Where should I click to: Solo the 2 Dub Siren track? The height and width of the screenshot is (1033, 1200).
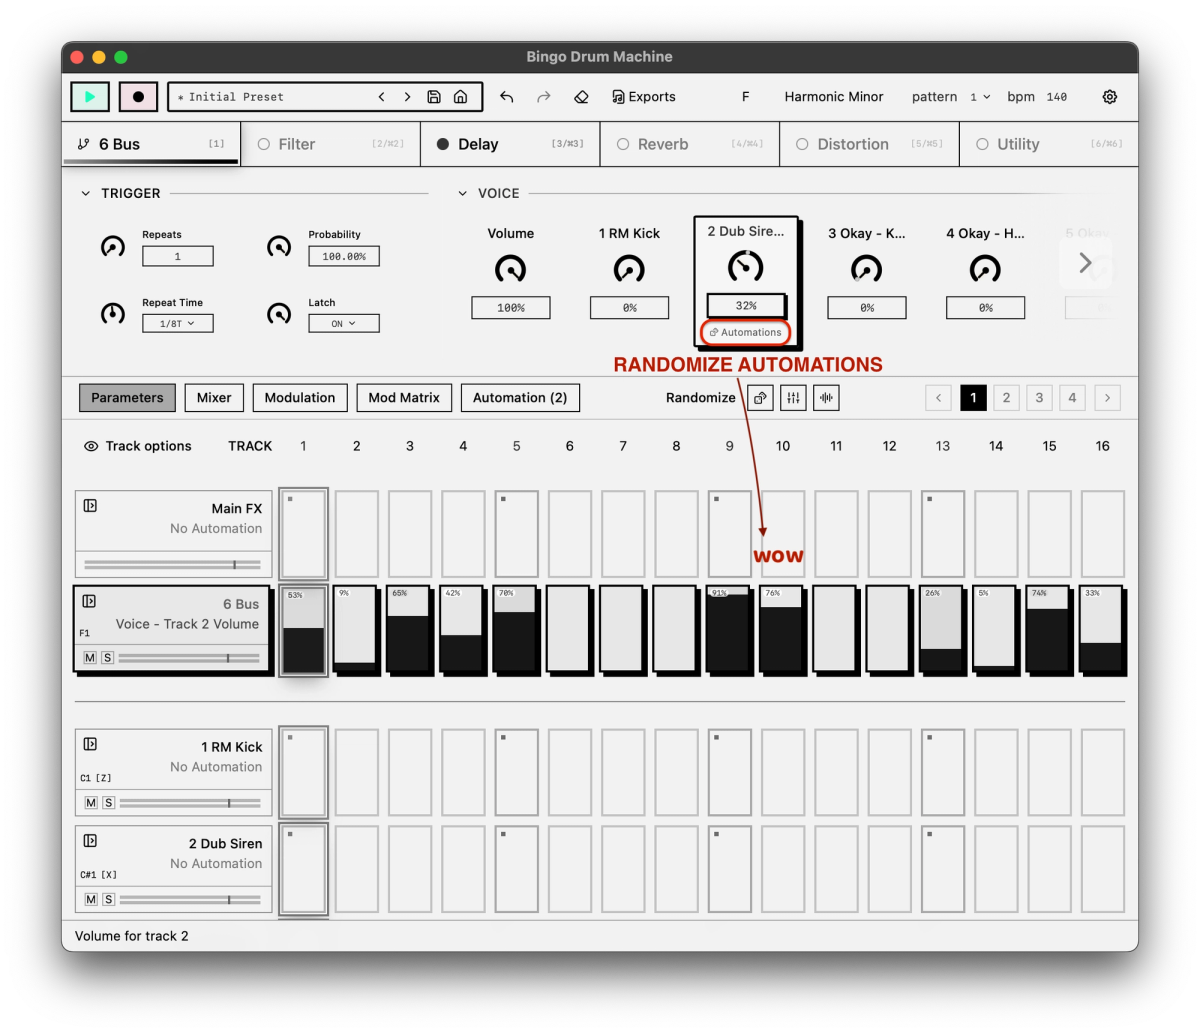[x=109, y=899]
